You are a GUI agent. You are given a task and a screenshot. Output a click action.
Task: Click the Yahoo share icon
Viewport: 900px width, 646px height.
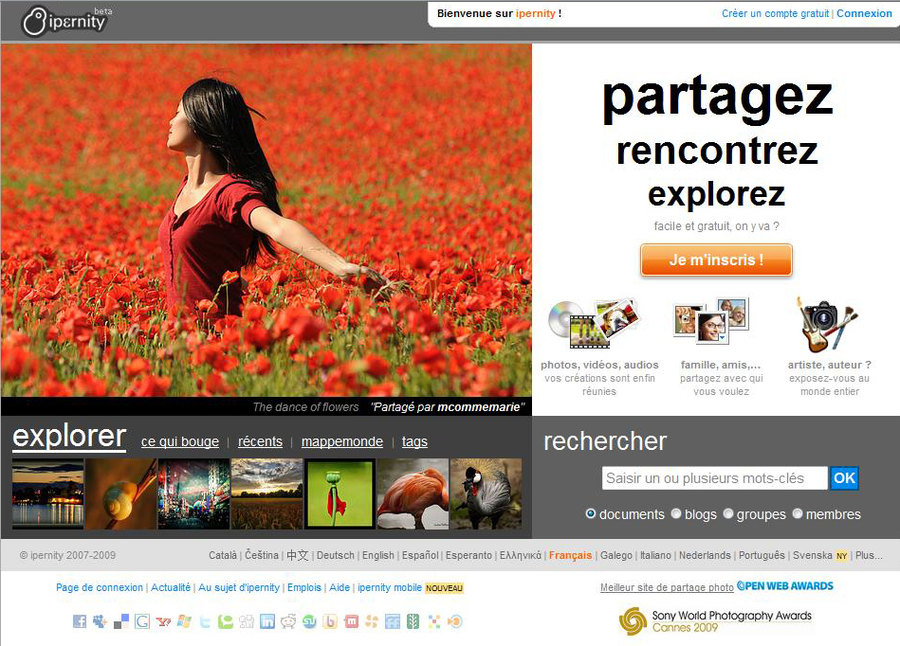pos(164,621)
